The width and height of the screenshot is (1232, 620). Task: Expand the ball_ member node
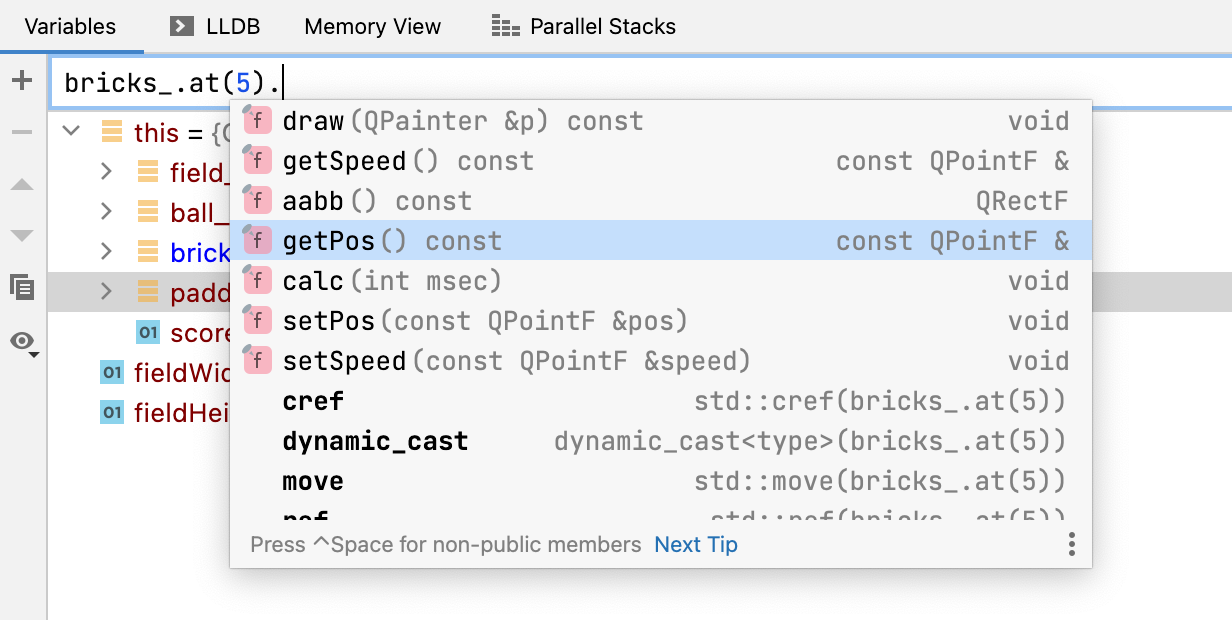click(x=107, y=212)
